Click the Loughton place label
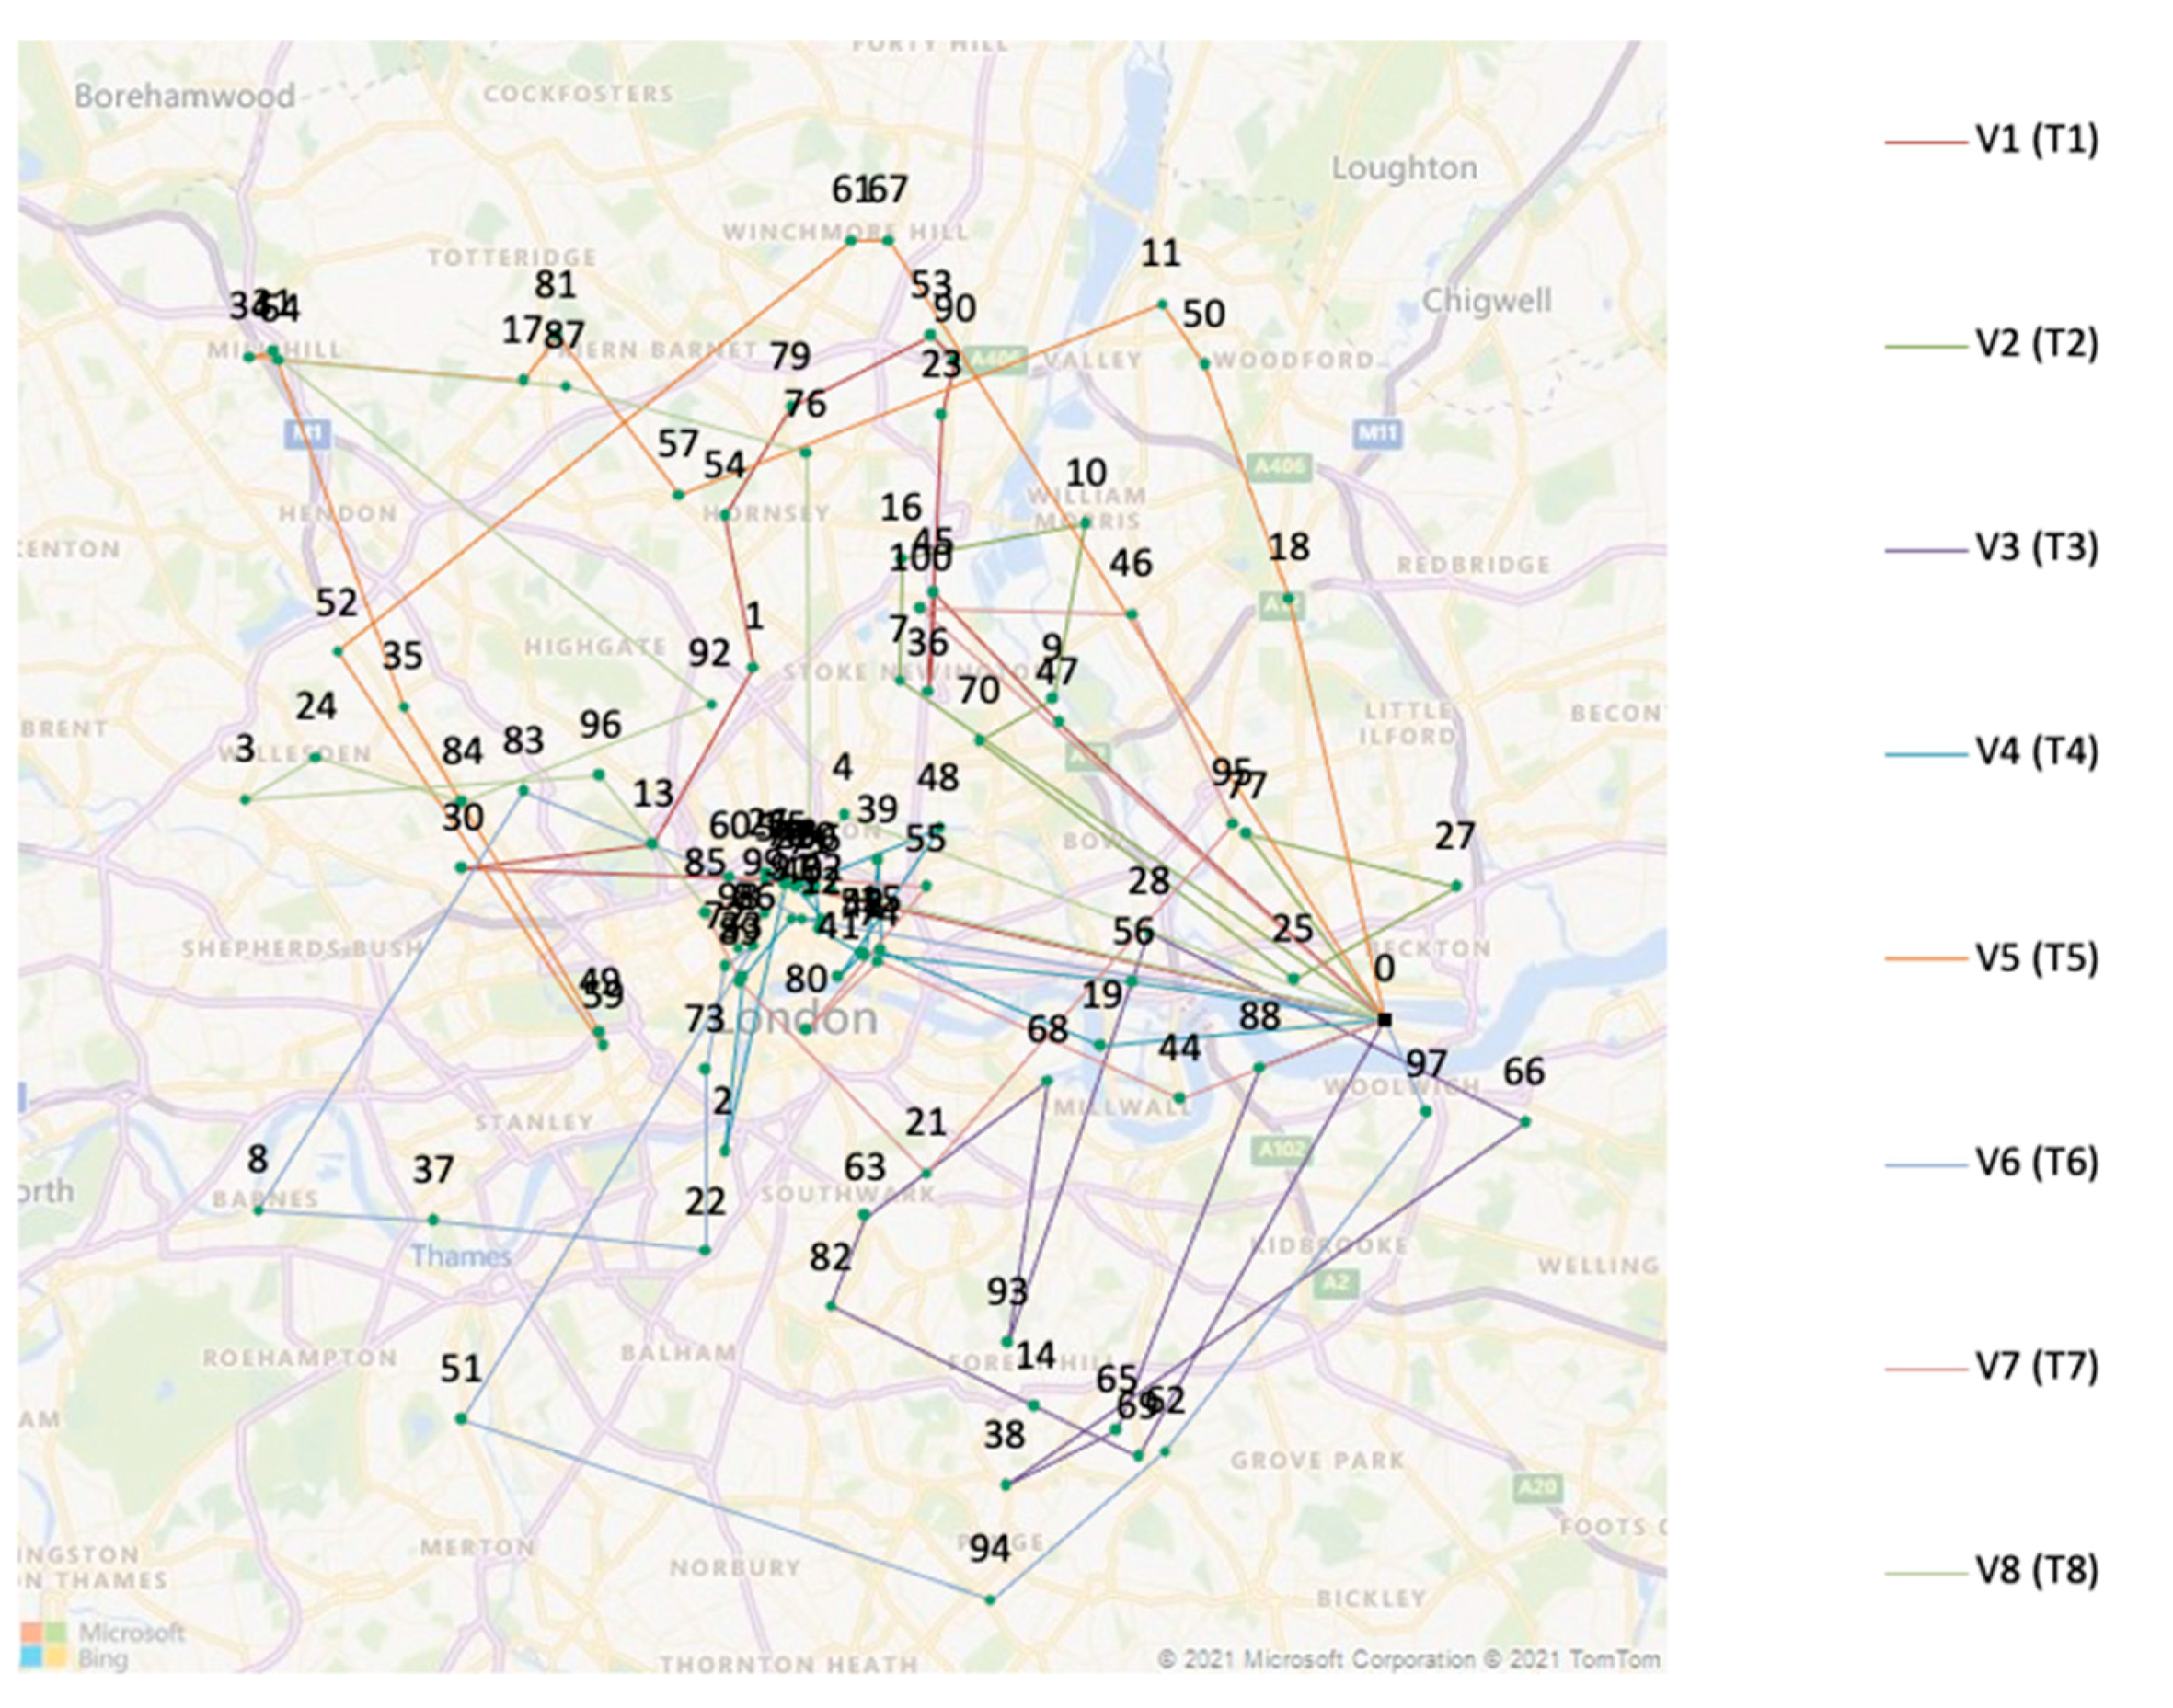Screen dimensions: 2173x1708 [1403, 168]
